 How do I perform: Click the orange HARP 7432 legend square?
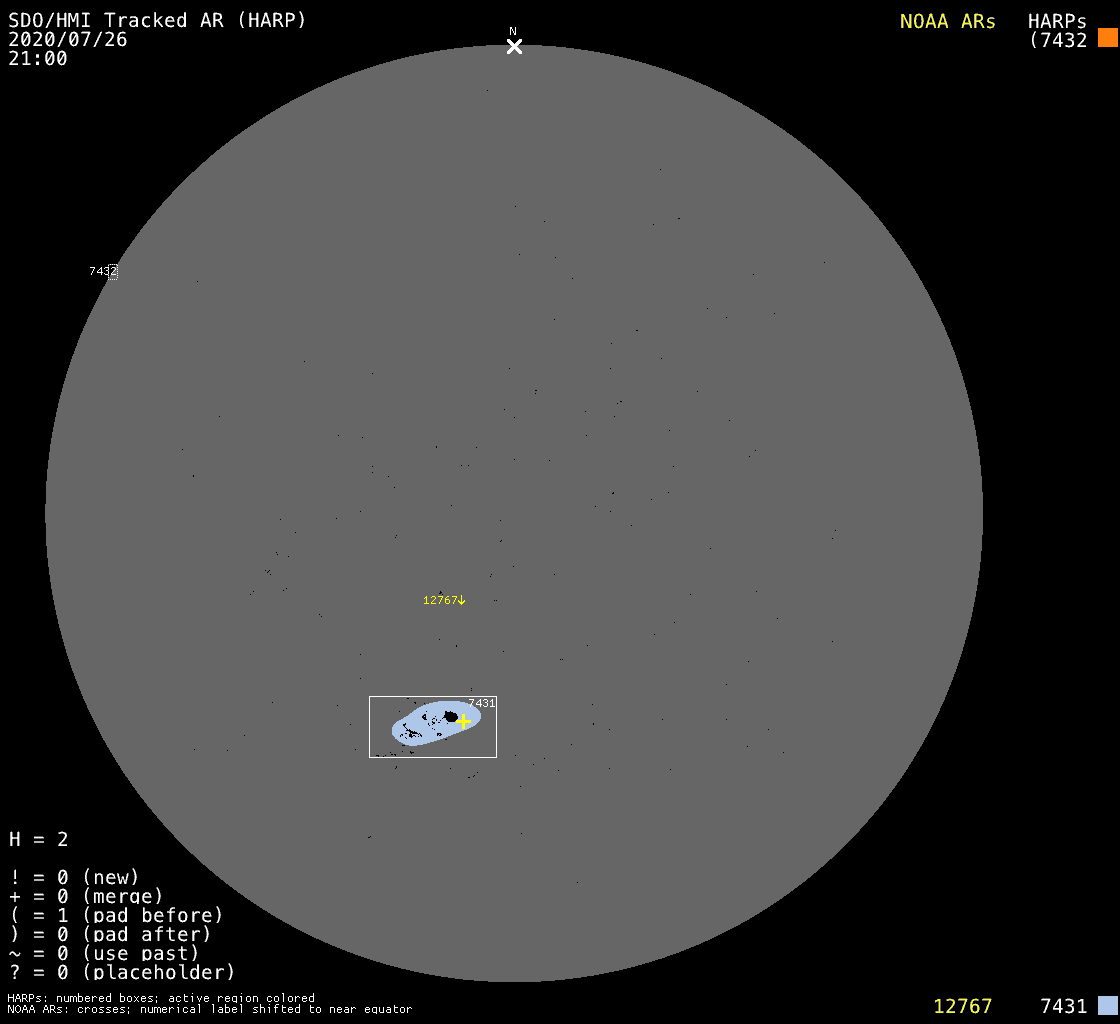click(x=1107, y=38)
